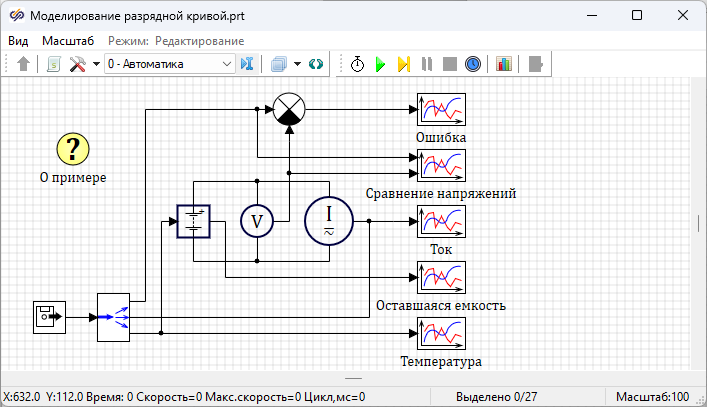This screenshot has width=707, height=407.
Task: Select the voltmeter V block
Action: (x=256, y=221)
